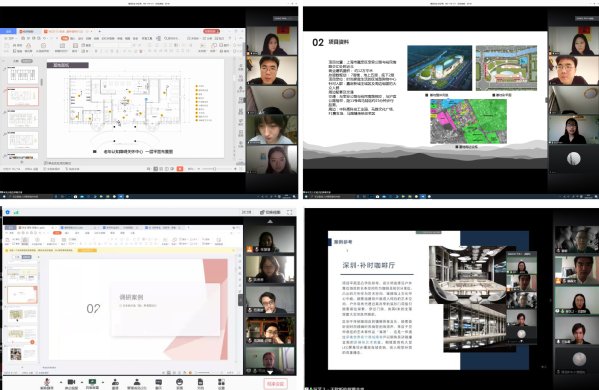Open the documents icon in the meeting toolbar
The width and height of the screenshot is (599, 390).
point(200,382)
